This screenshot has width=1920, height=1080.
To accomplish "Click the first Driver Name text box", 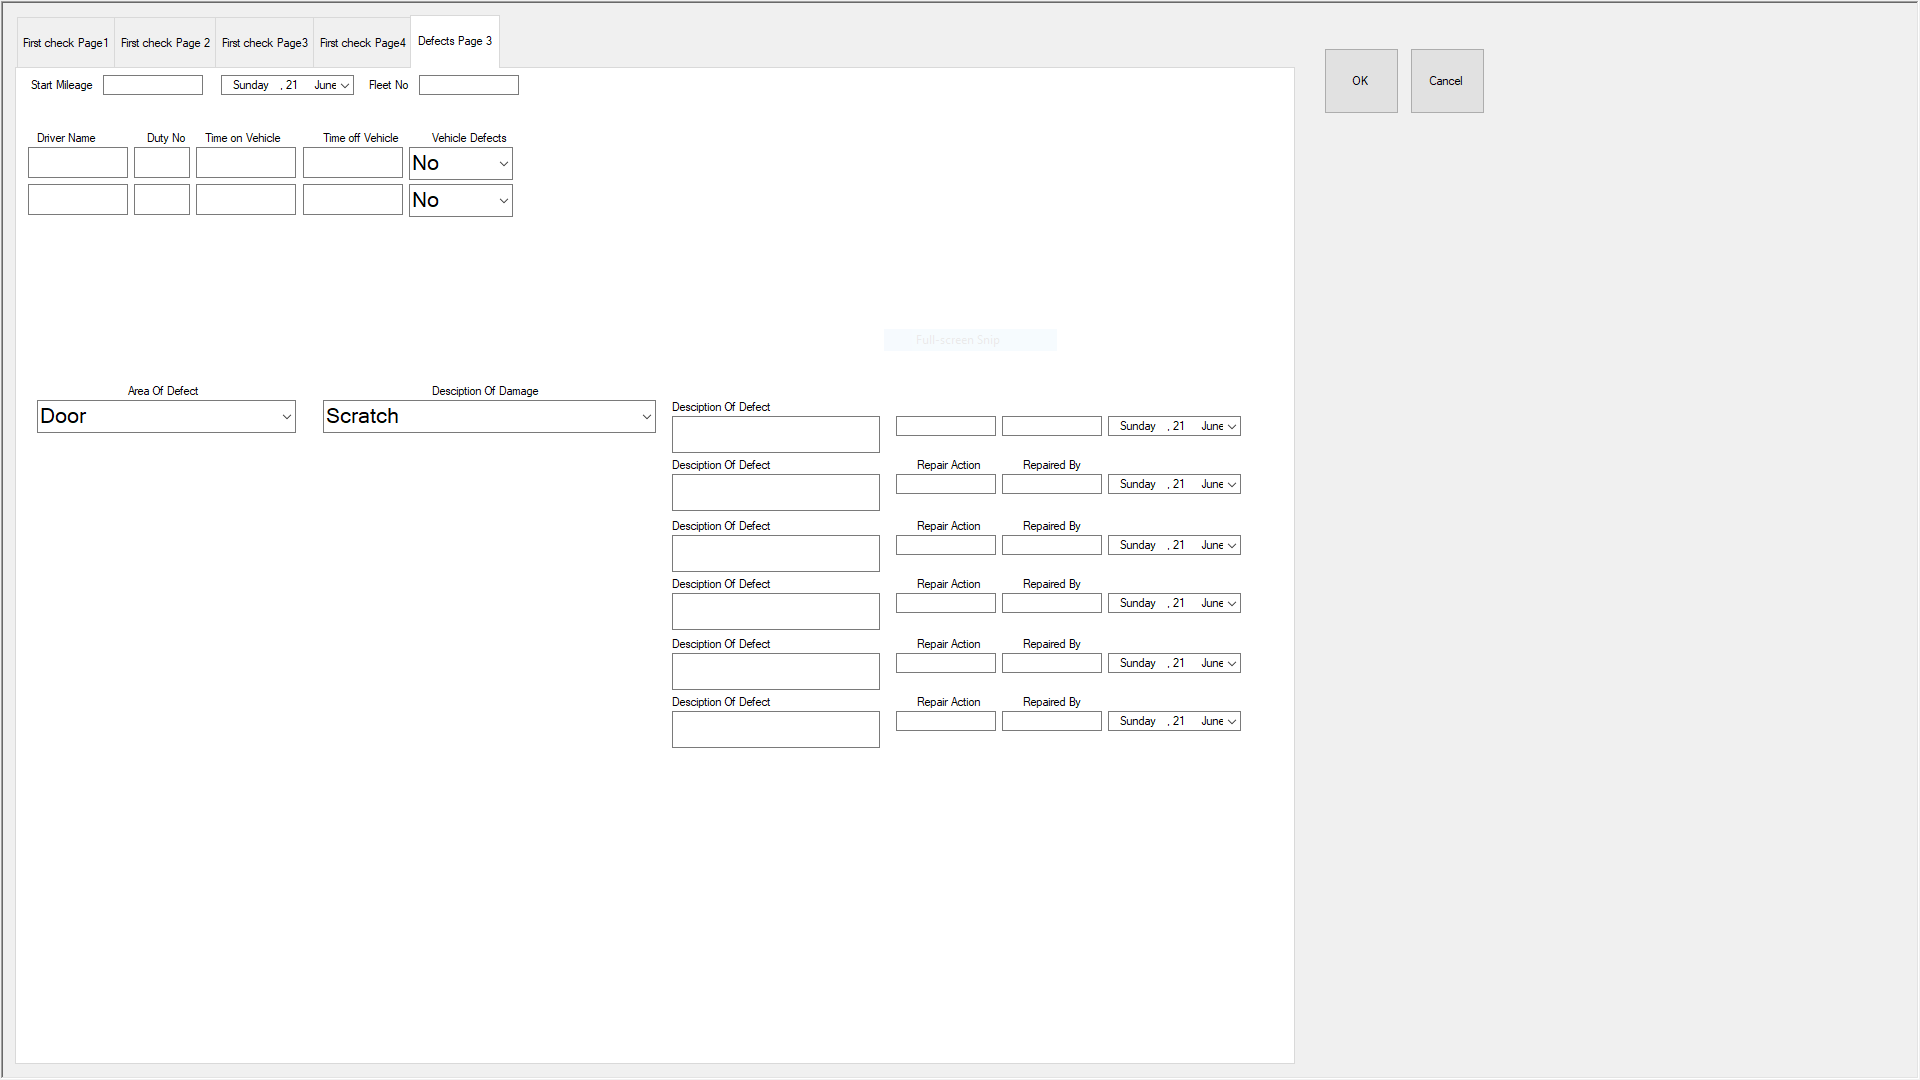I will point(78,163).
